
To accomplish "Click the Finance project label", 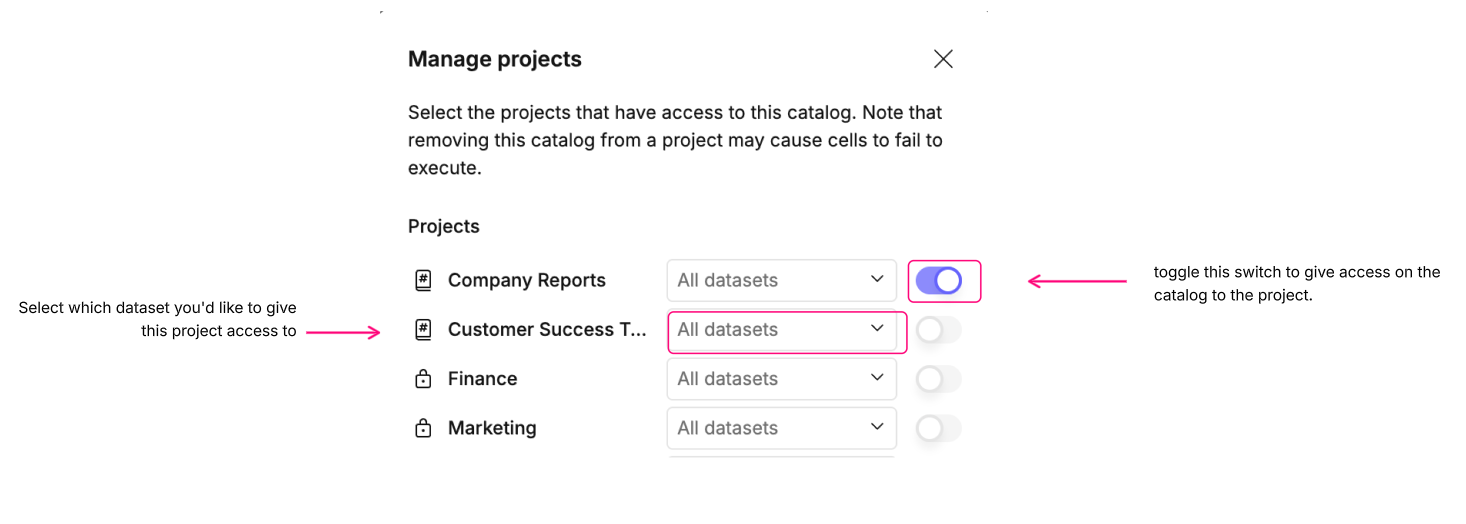I will 482,379.
